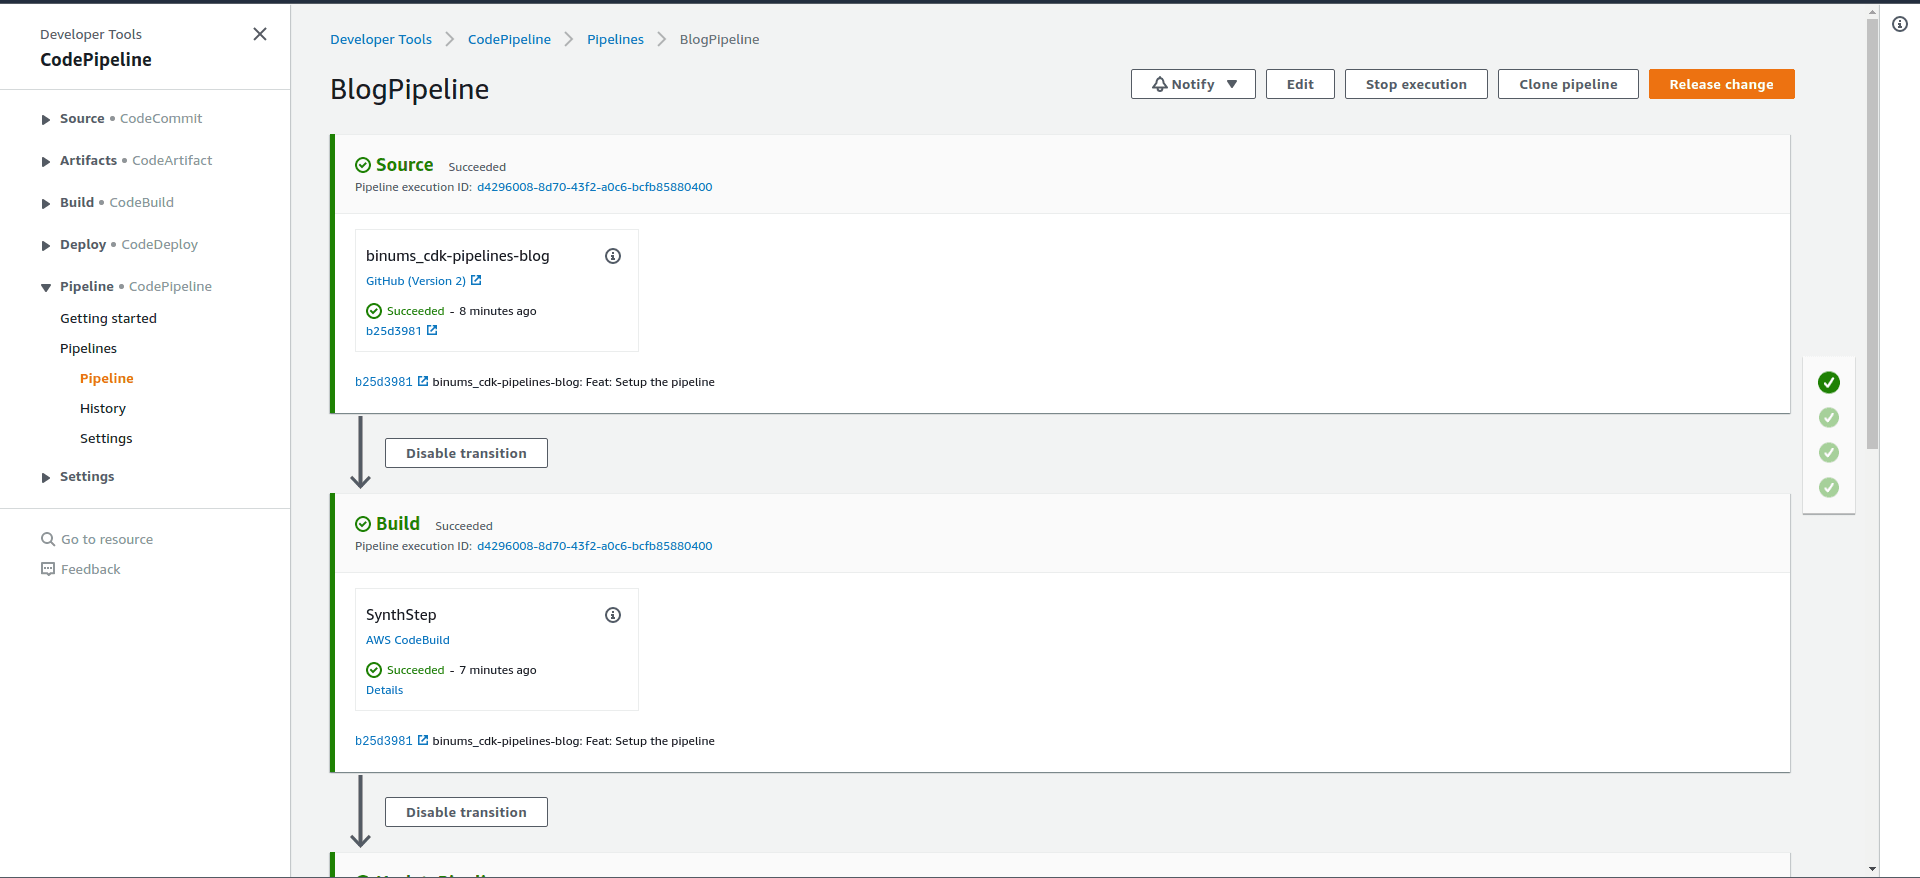Open Pipelines list in sidebar

pos(88,348)
